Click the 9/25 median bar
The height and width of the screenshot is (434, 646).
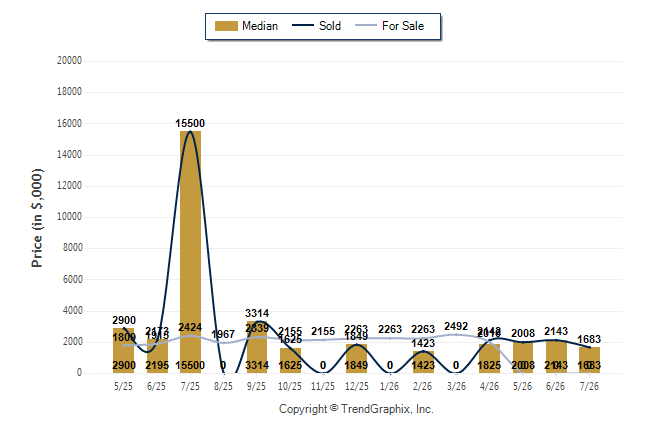coord(257,347)
